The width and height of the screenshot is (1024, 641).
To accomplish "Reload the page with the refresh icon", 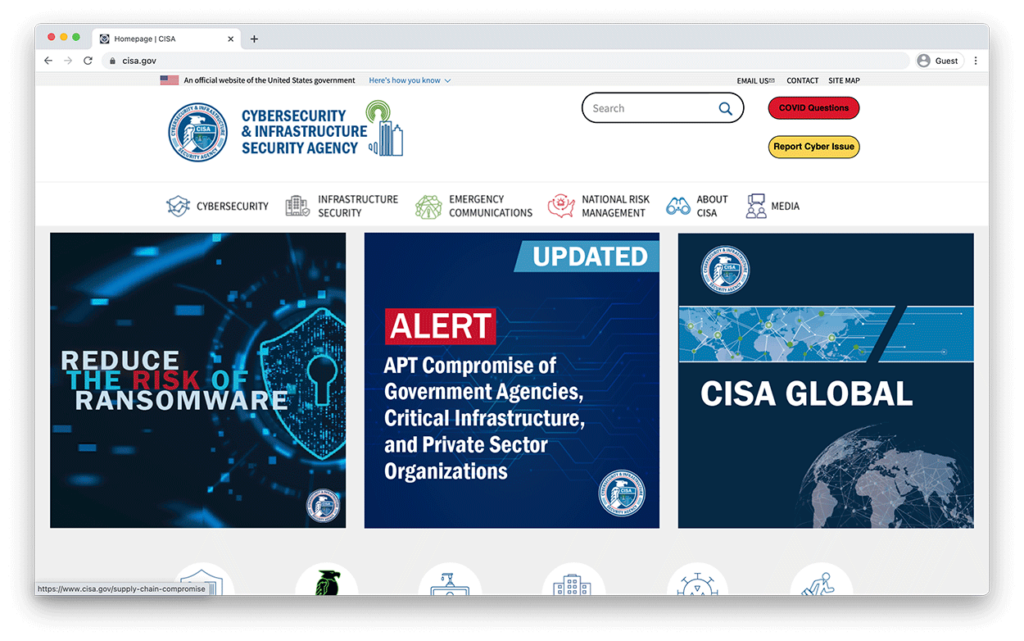I will 88,61.
